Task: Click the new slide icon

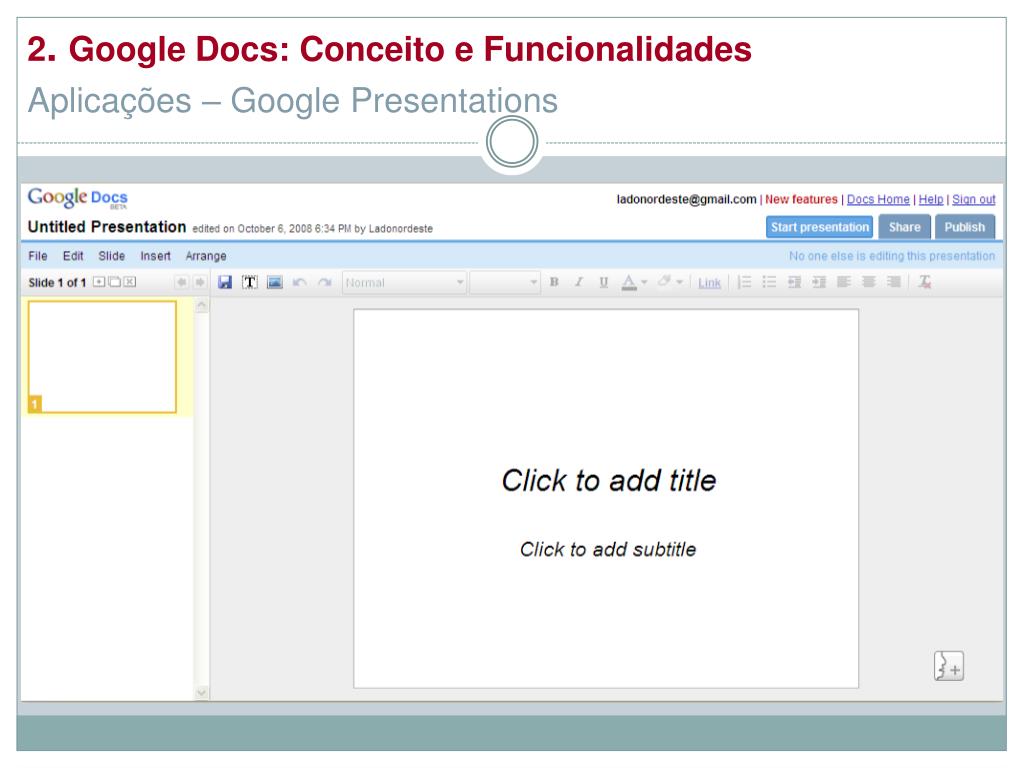Action: [99, 282]
